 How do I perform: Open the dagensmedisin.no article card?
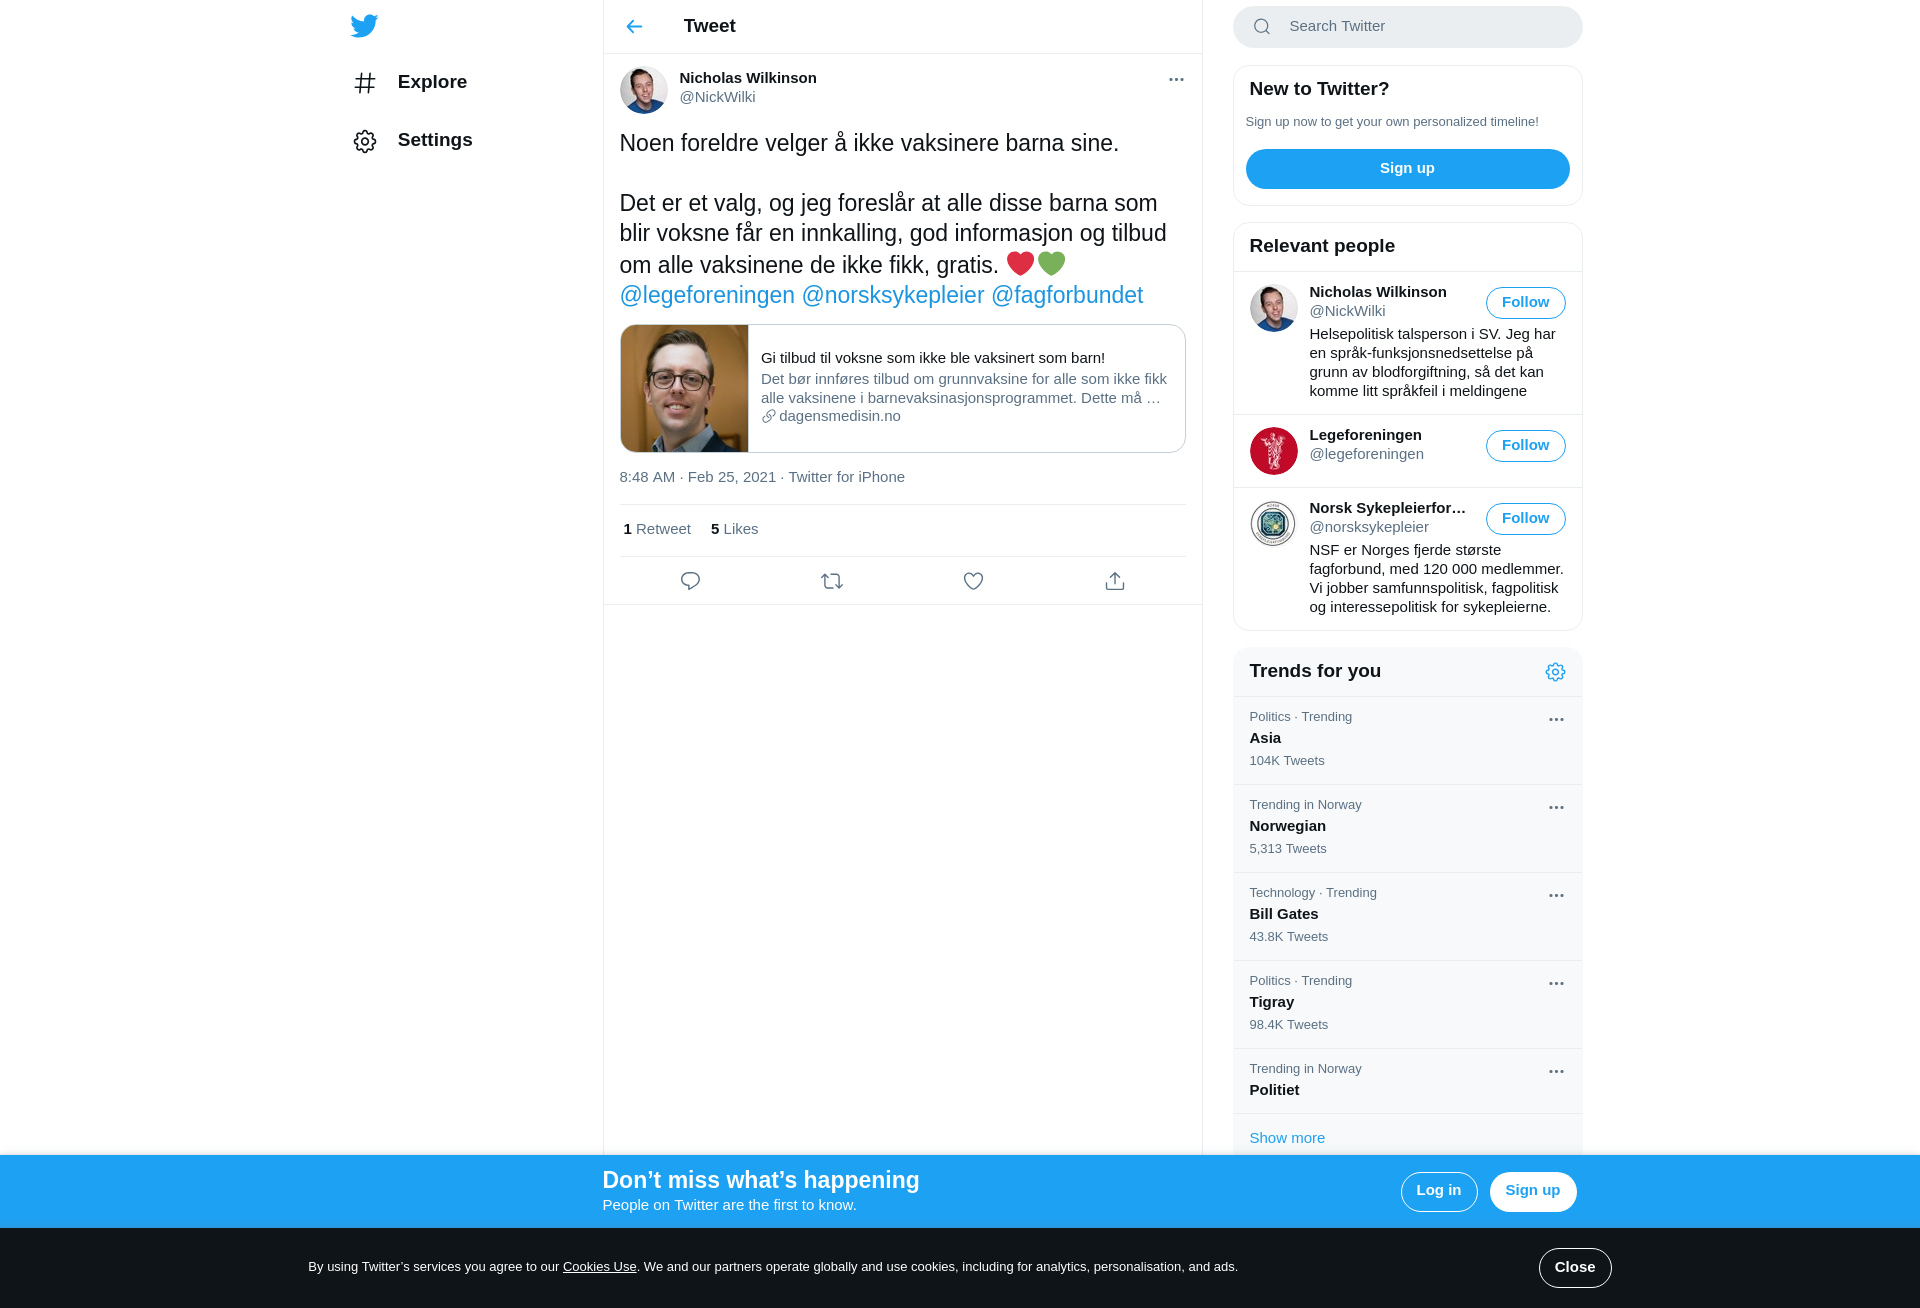[902, 388]
